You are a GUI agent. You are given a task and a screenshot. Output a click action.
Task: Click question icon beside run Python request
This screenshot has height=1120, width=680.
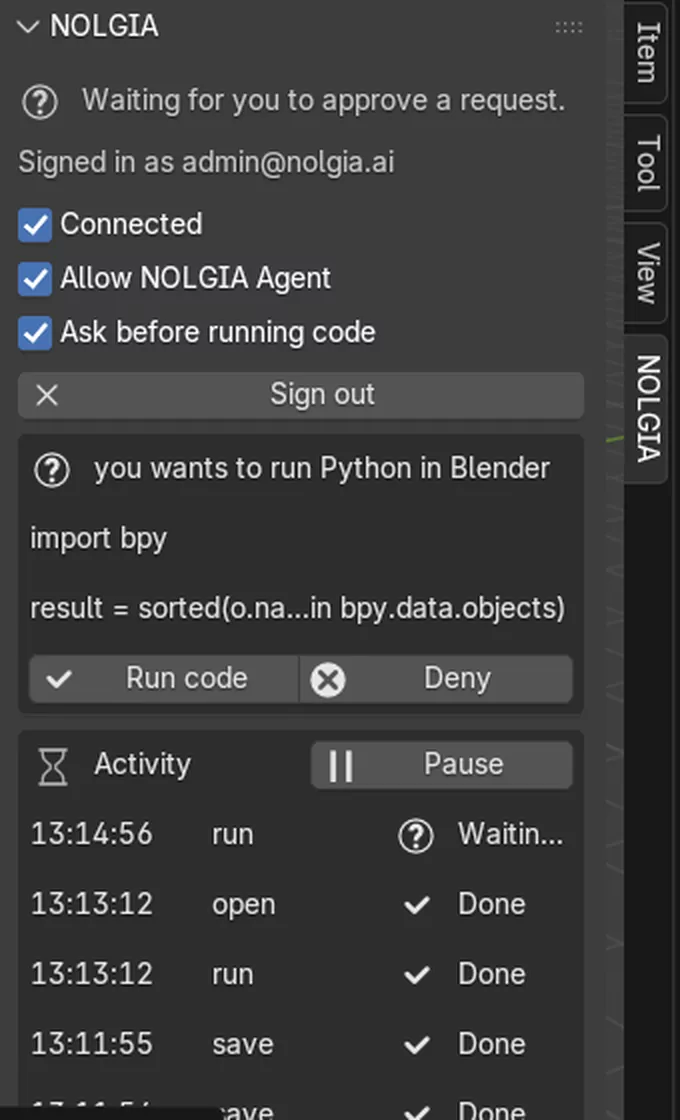52,470
